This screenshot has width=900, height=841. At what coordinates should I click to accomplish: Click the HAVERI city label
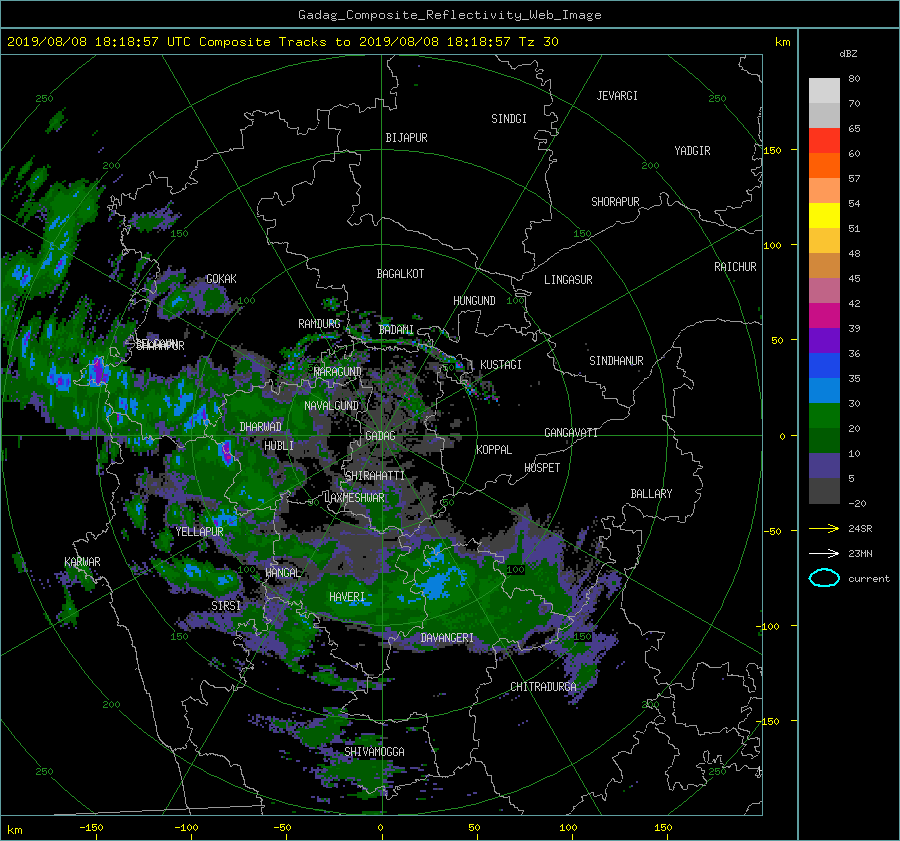point(347,597)
